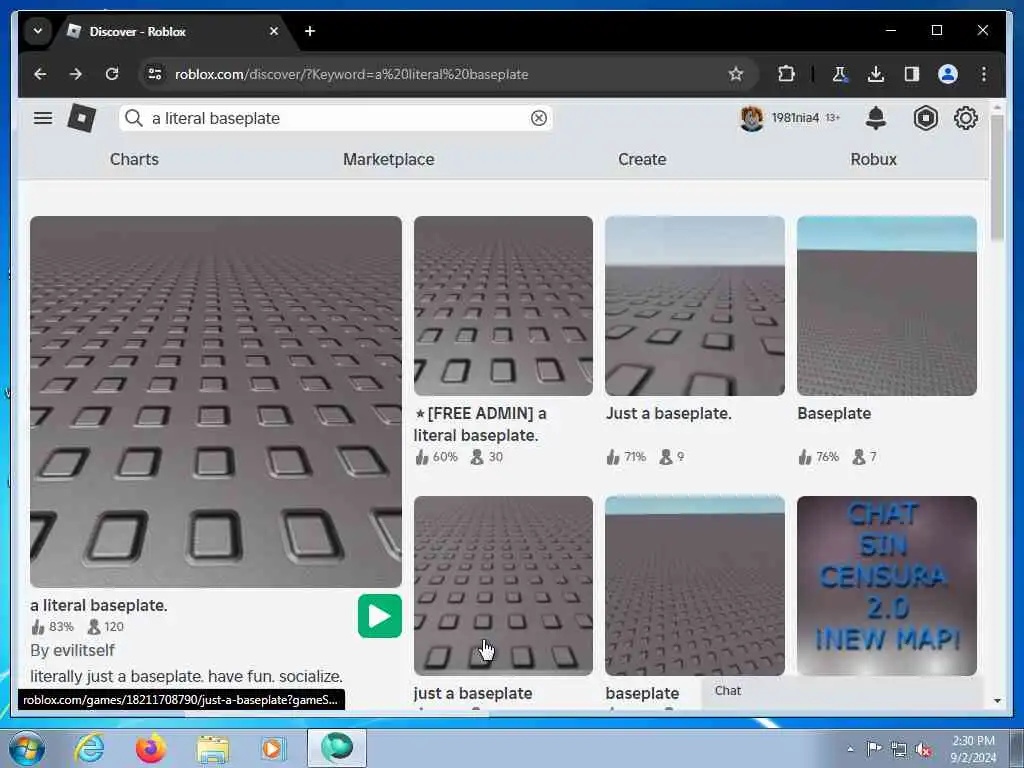The width and height of the screenshot is (1024, 768).
Task: Open the browser profile account icon
Action: (x=948, y=74)
